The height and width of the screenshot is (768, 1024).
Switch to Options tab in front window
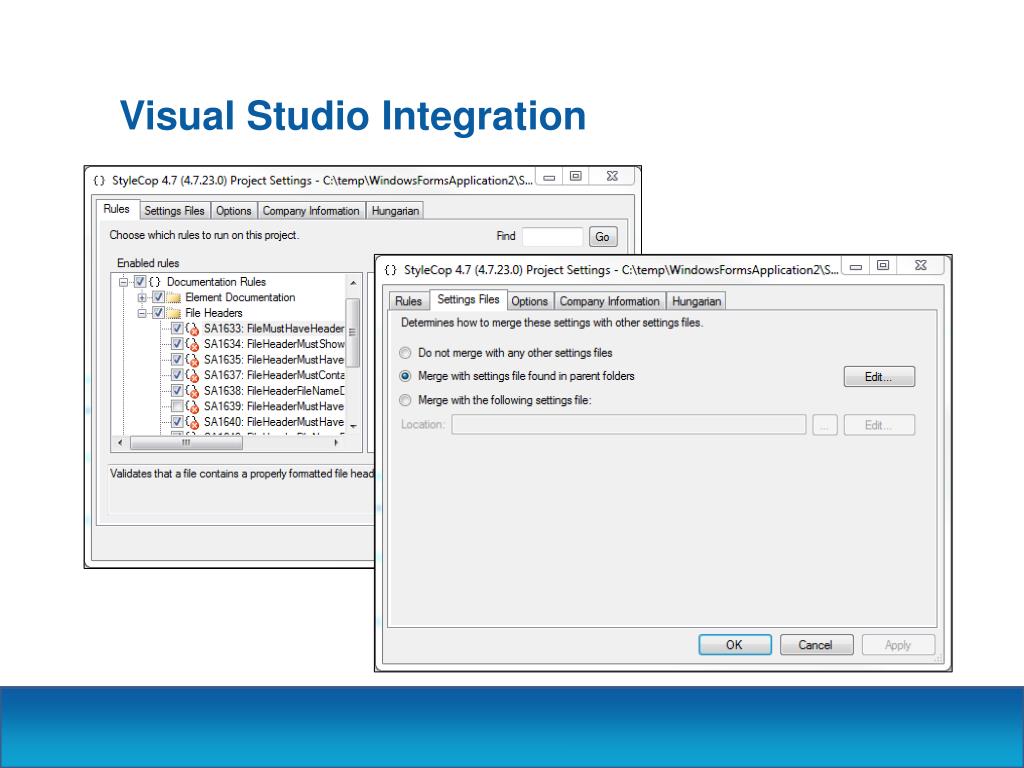coord(530,301)
